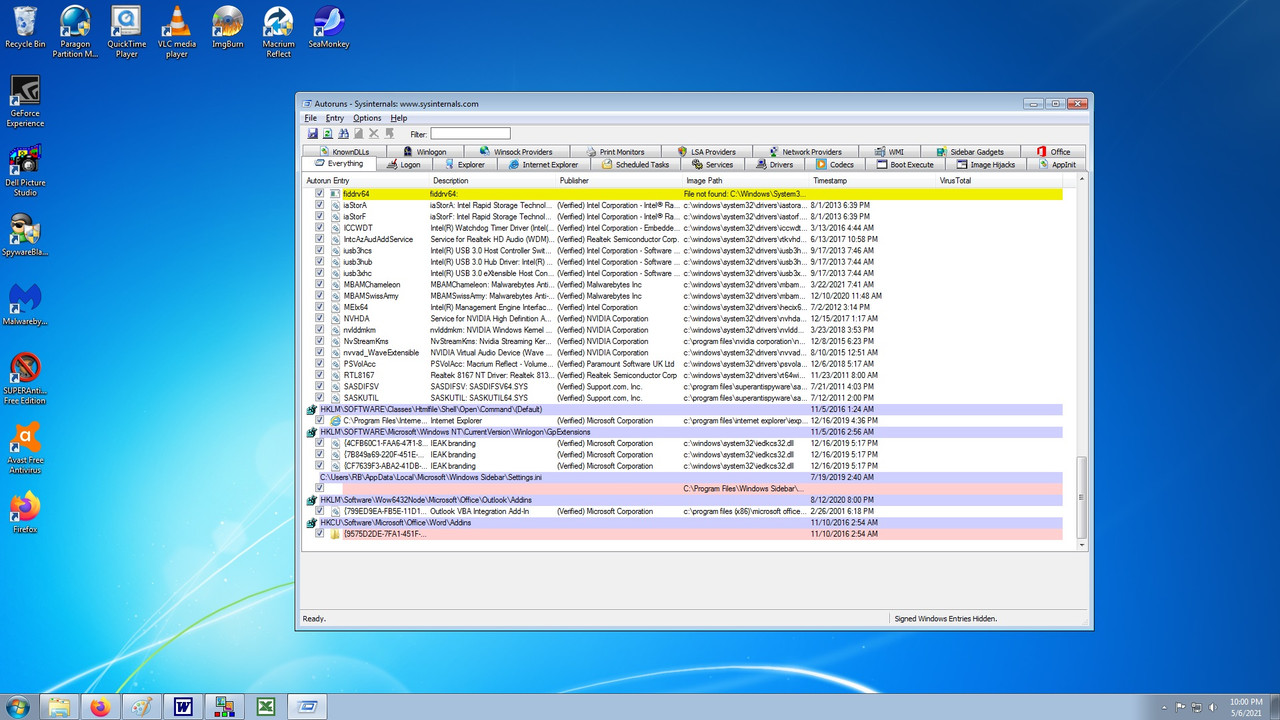
Task: Open Microsoft Excel from the taskbar
Action: pos(266,706)
